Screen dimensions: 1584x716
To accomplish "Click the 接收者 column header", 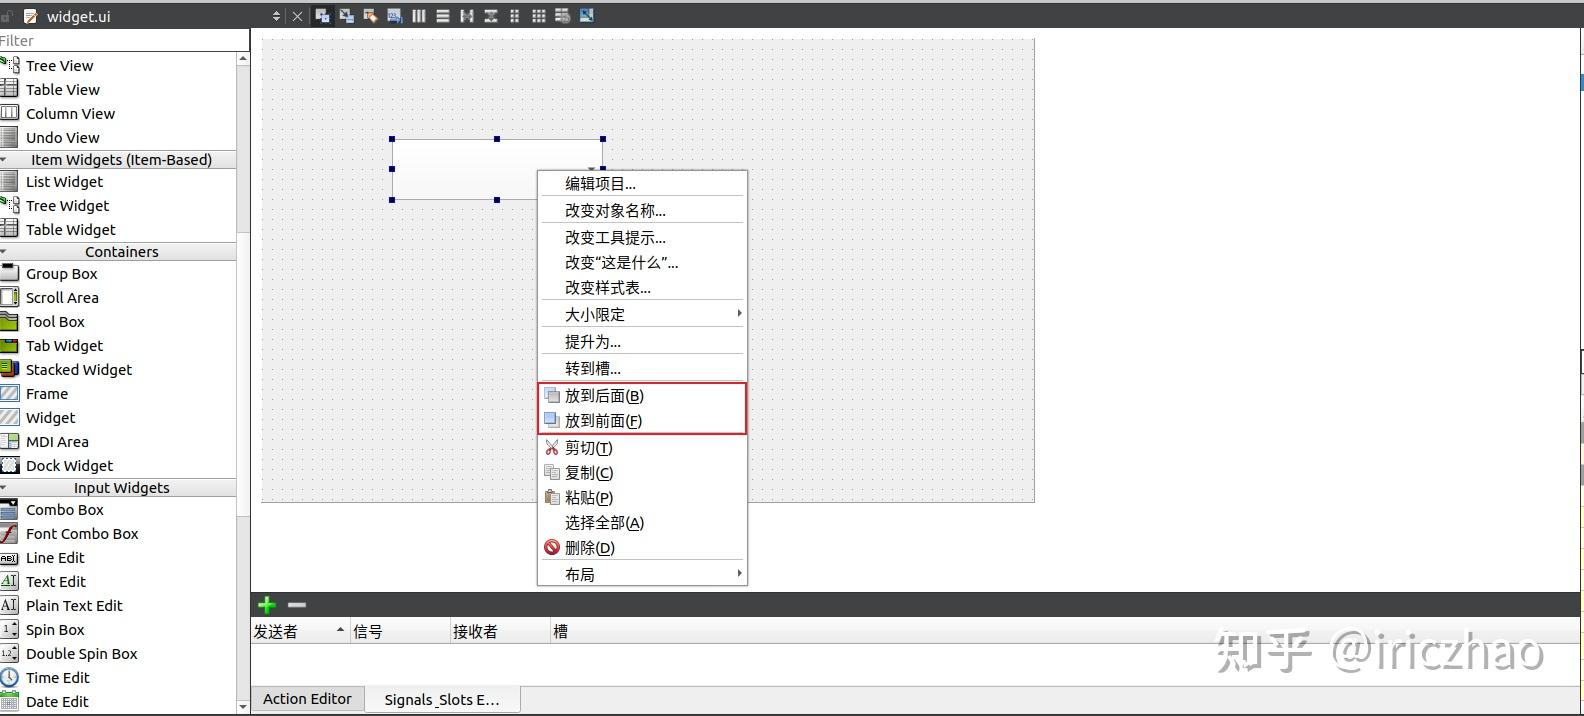I will (x=500, y=631).
